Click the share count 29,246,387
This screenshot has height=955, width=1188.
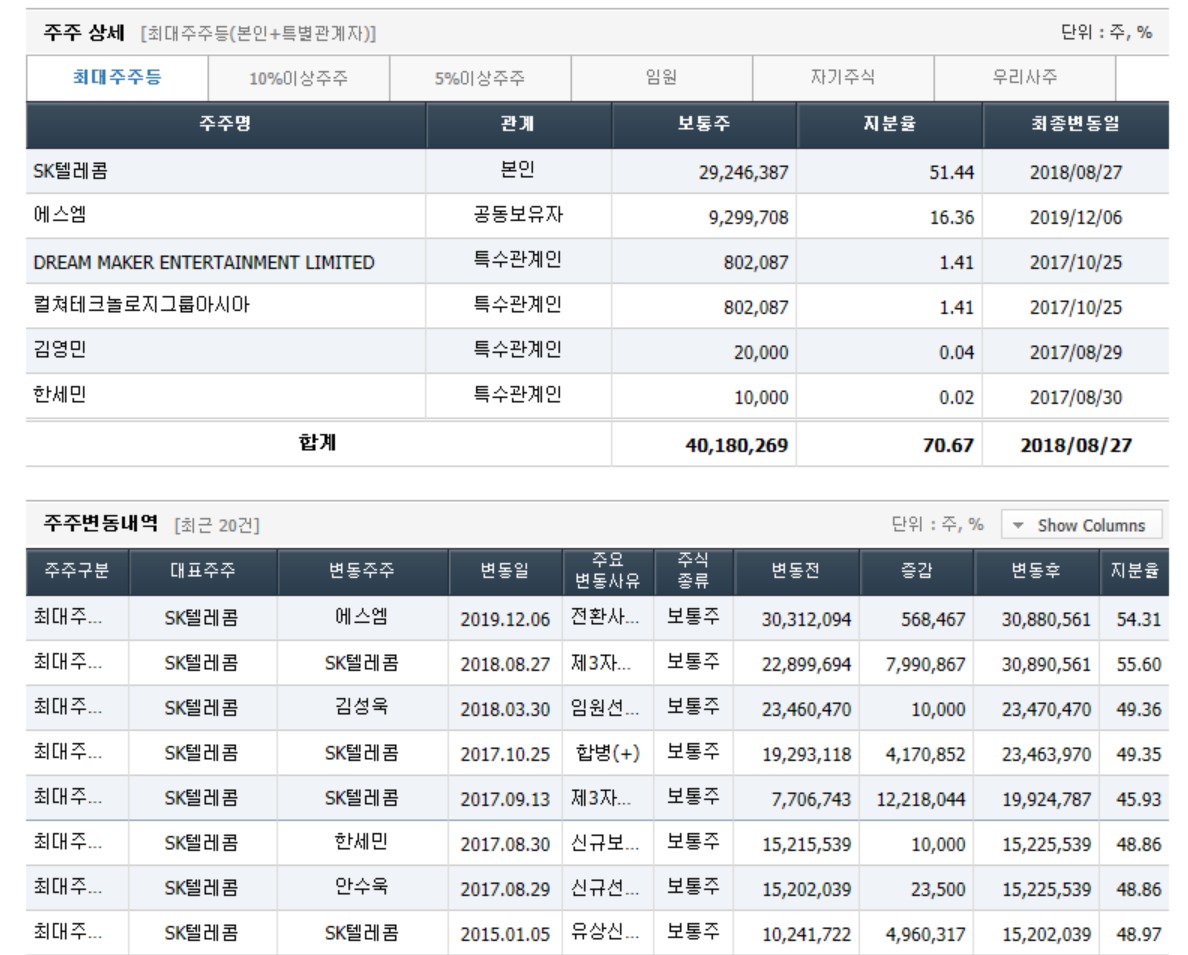(743, 173)
